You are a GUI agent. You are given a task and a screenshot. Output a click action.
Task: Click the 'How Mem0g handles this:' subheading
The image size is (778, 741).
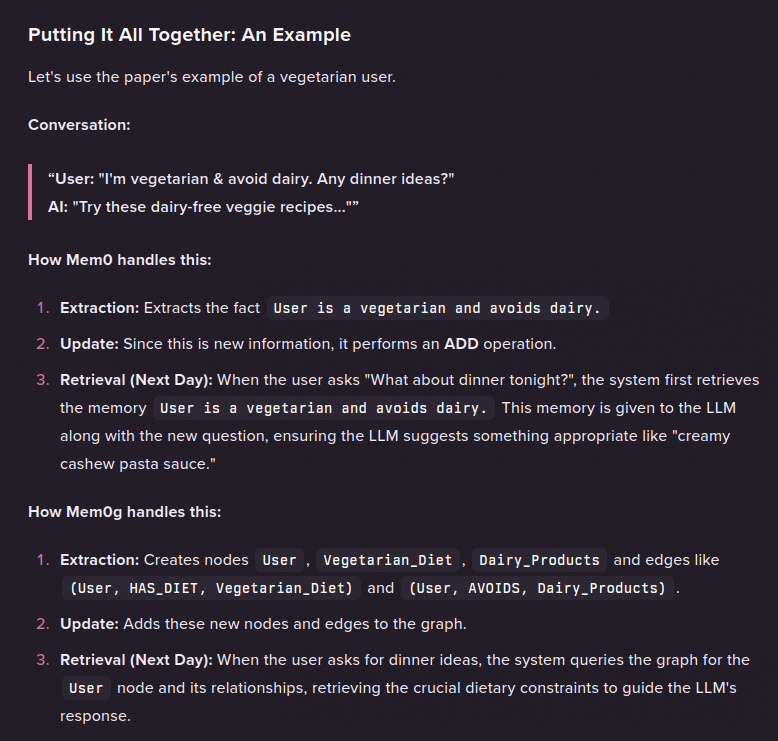125,512
